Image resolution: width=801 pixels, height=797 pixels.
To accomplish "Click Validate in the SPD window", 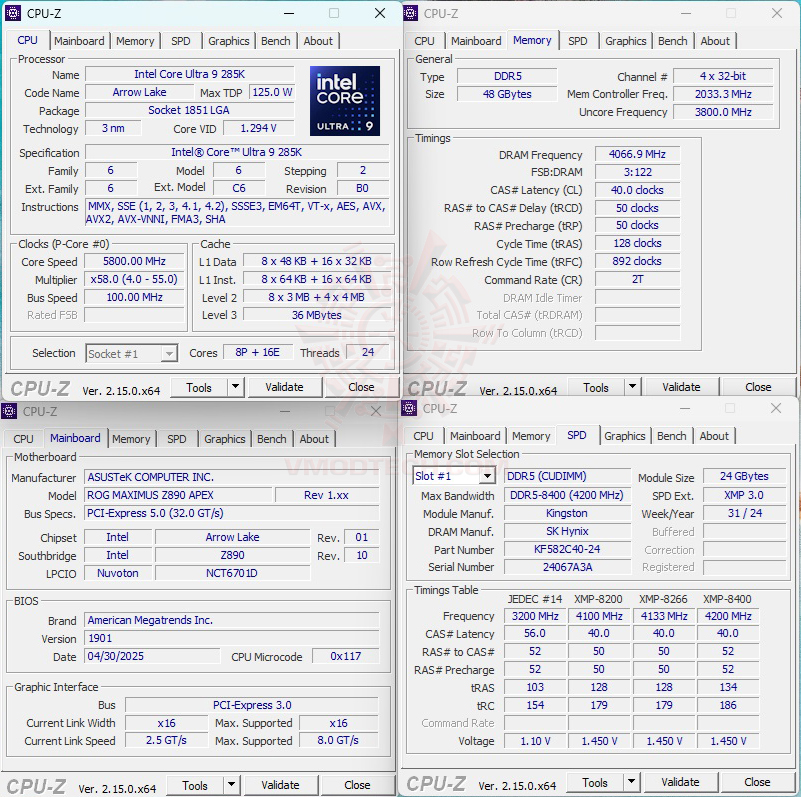I will [680, 781].
